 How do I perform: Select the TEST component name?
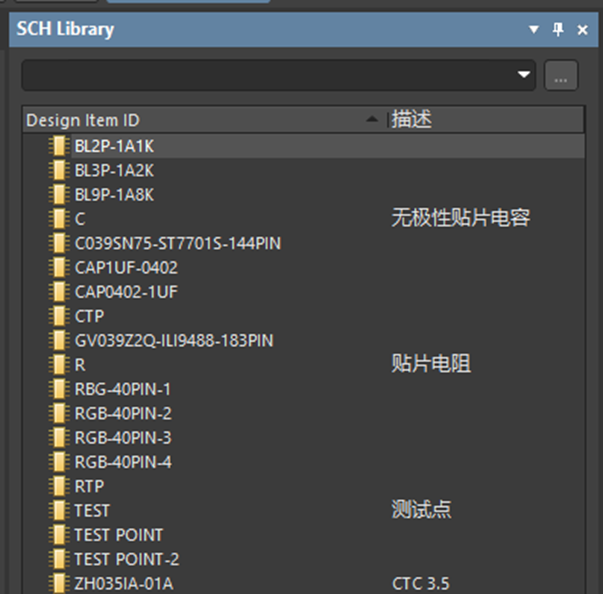pos(92,511)
